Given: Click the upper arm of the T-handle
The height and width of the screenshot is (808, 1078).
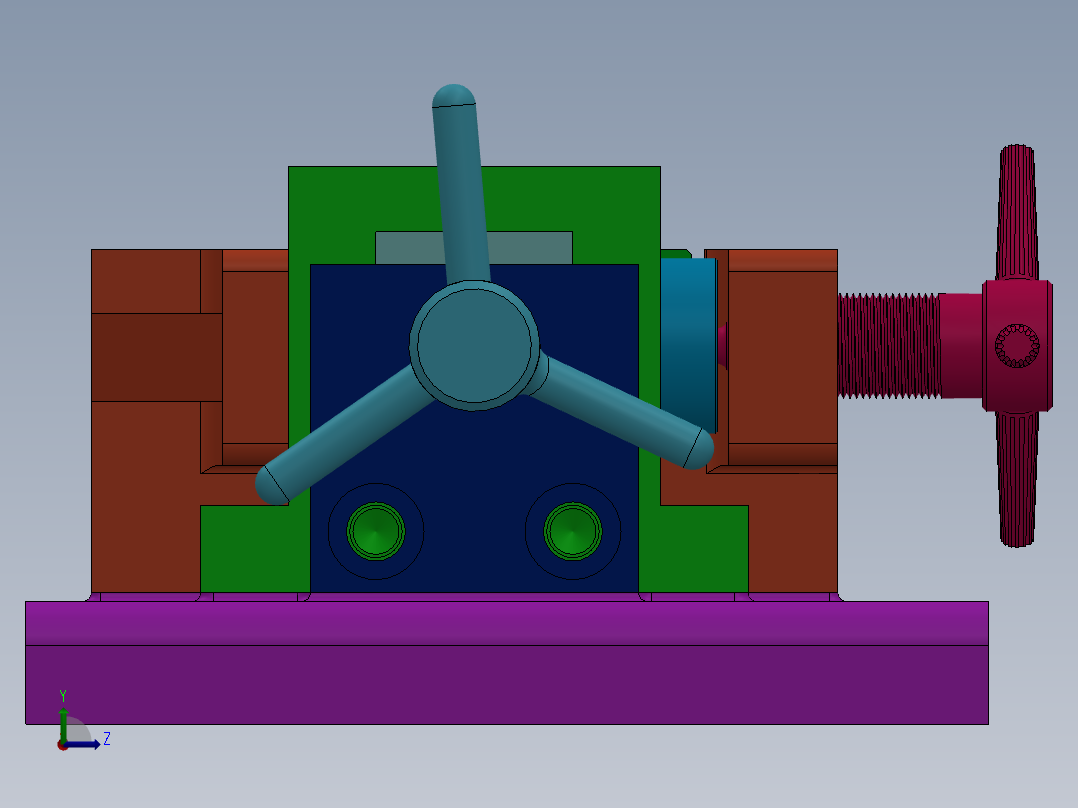Looking at the screenshot, I should pyautogui.click(x=1016, y=210).
